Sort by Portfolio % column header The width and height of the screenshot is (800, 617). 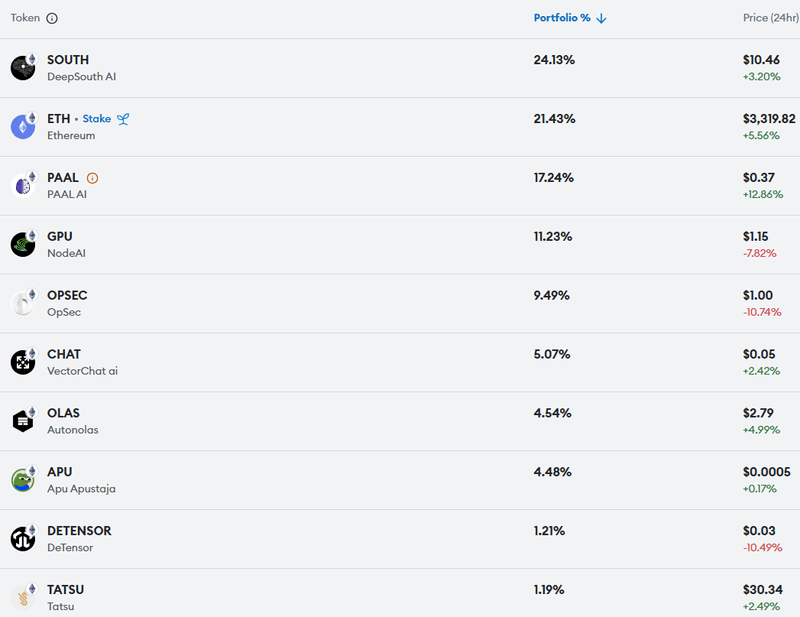(561, 18)
